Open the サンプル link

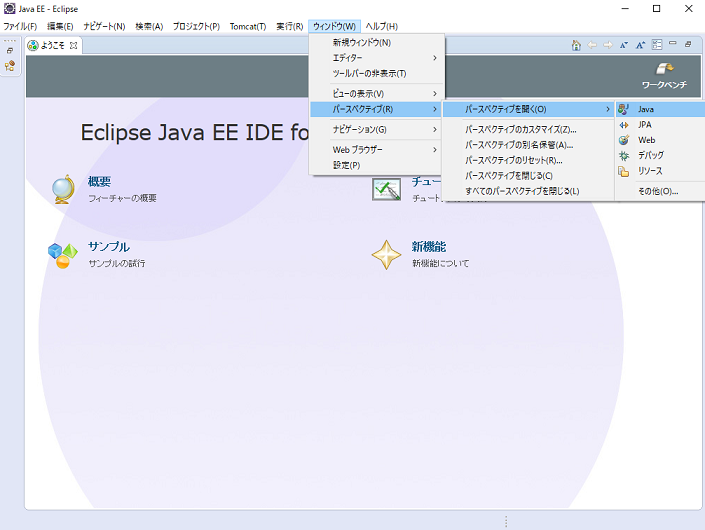(x=109, y=247)
